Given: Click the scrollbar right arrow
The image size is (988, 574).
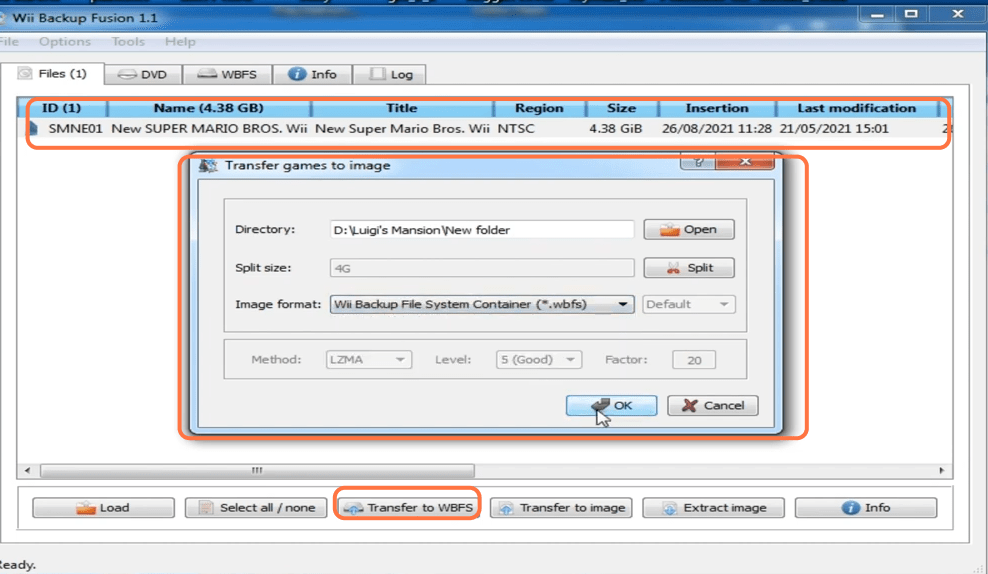Looking at the screenshot, I should [x=941, y=471].
